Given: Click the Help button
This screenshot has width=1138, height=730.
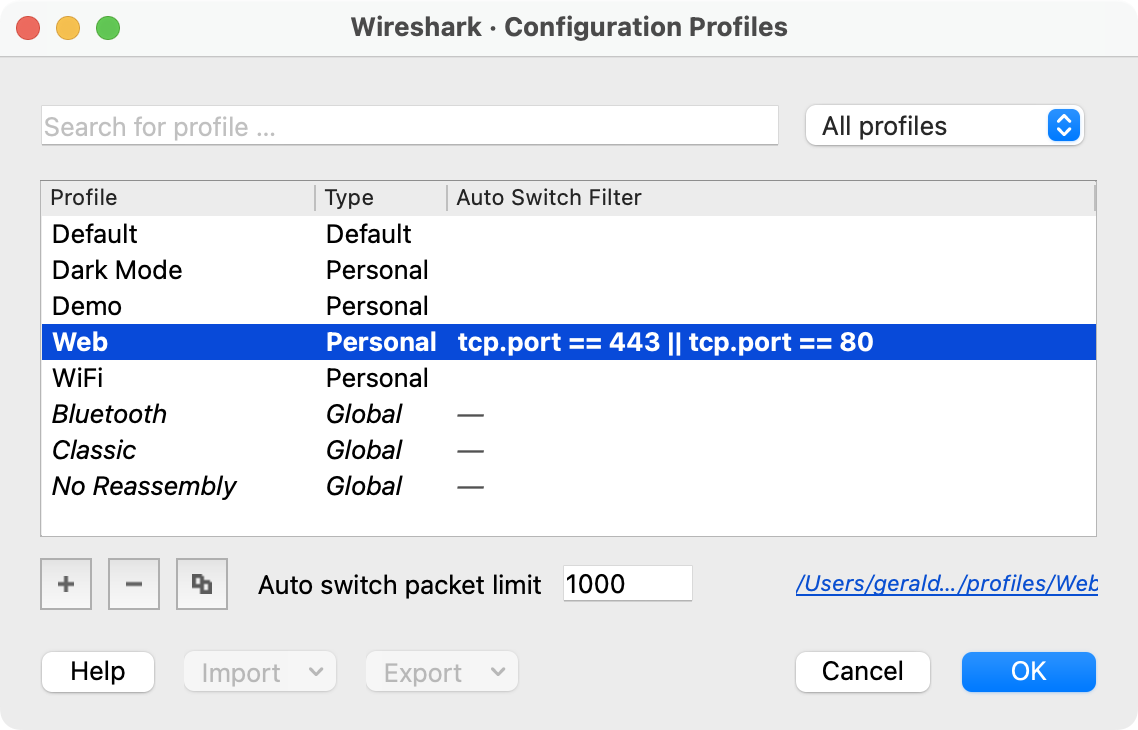Looking at the screenshot, I should click(x=97, y=672).
